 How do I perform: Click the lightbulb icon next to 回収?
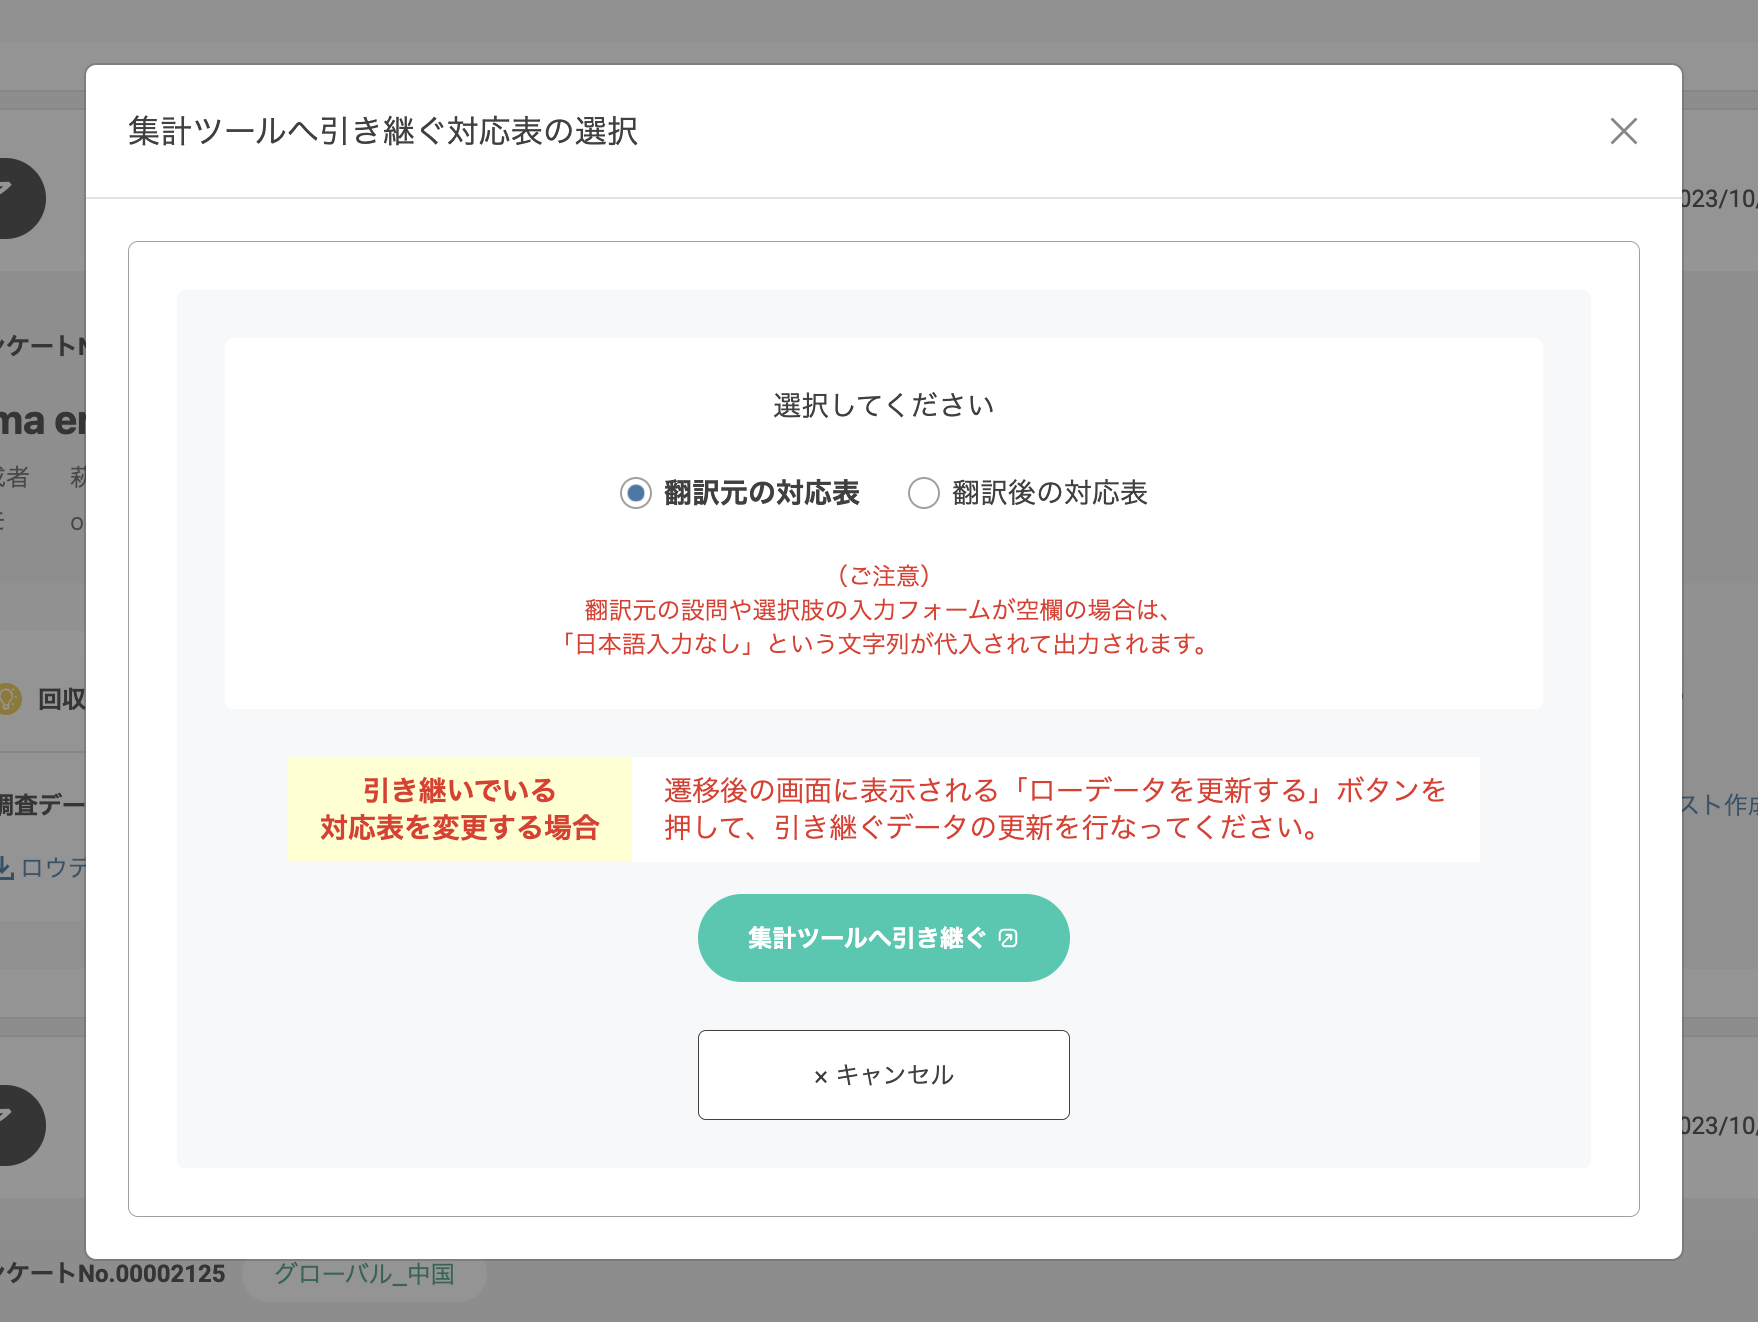pos(8,698)
